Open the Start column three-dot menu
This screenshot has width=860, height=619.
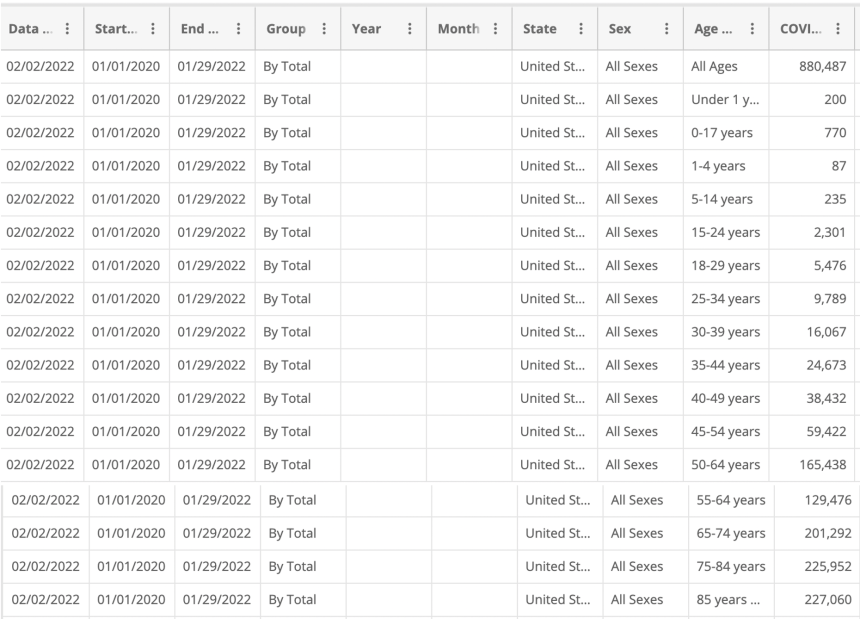pos(153,29)
